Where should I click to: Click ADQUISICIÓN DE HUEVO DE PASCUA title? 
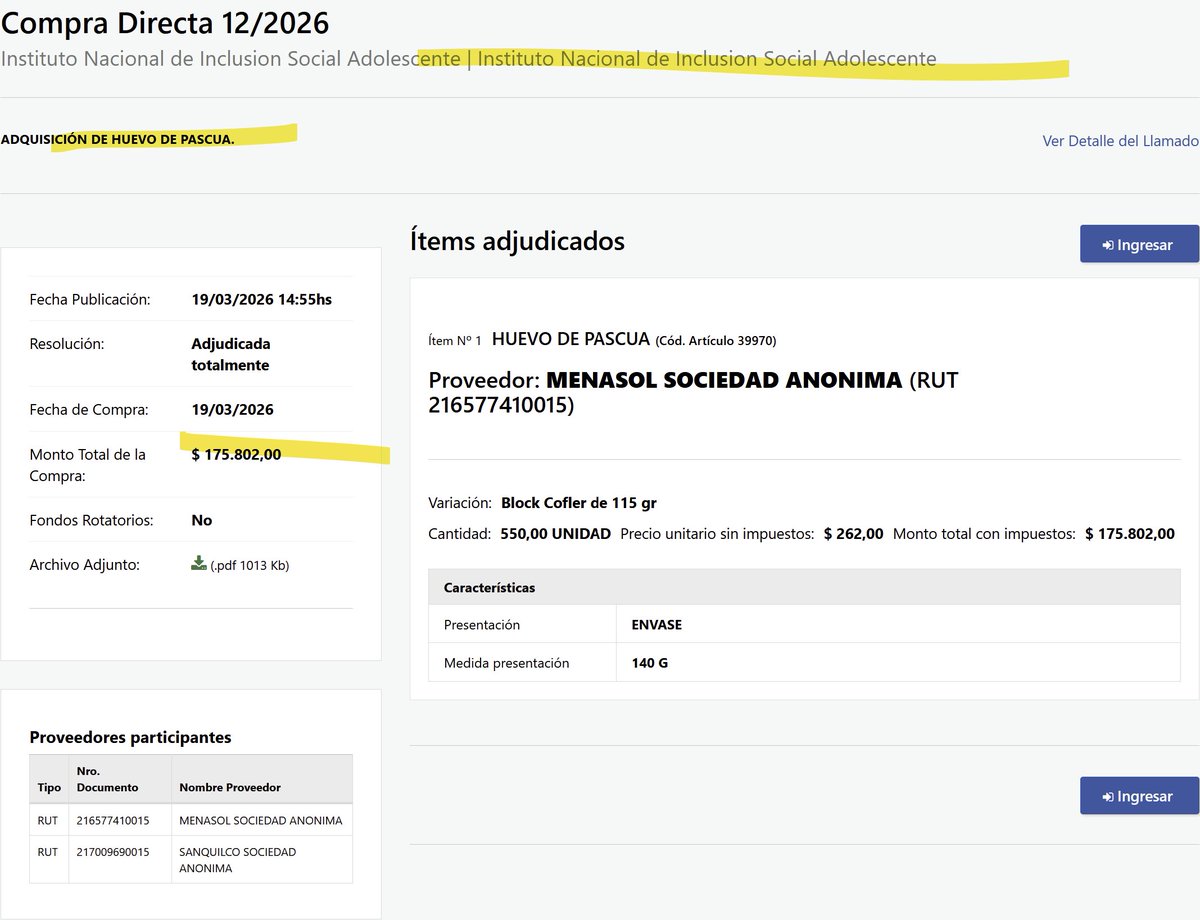[x=117, y=139]
